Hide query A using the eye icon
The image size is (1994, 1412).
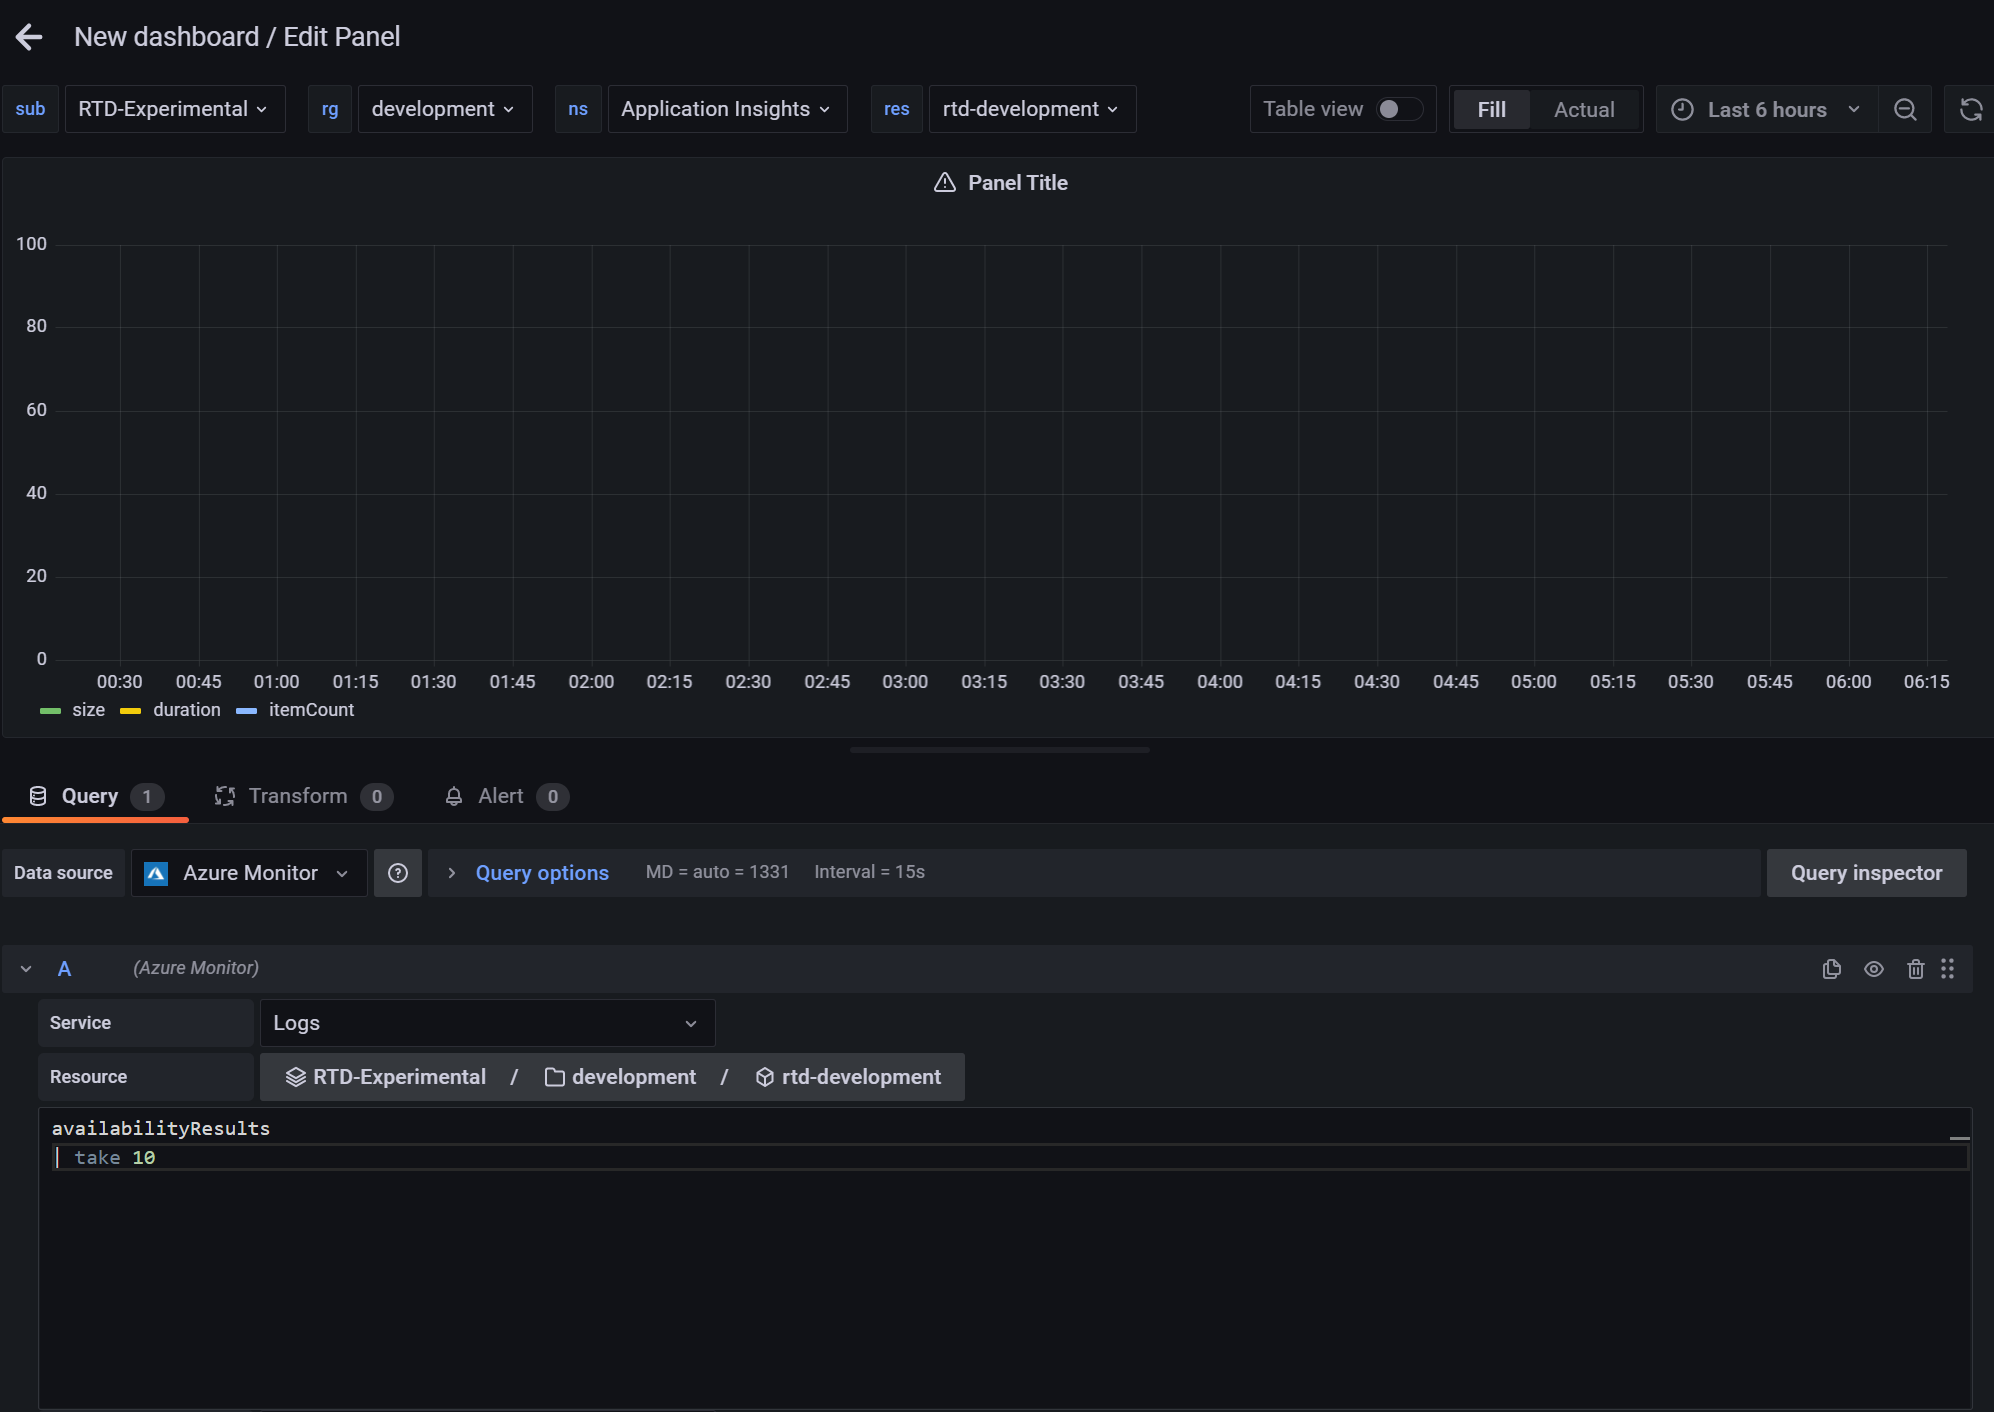(1874, 968)
